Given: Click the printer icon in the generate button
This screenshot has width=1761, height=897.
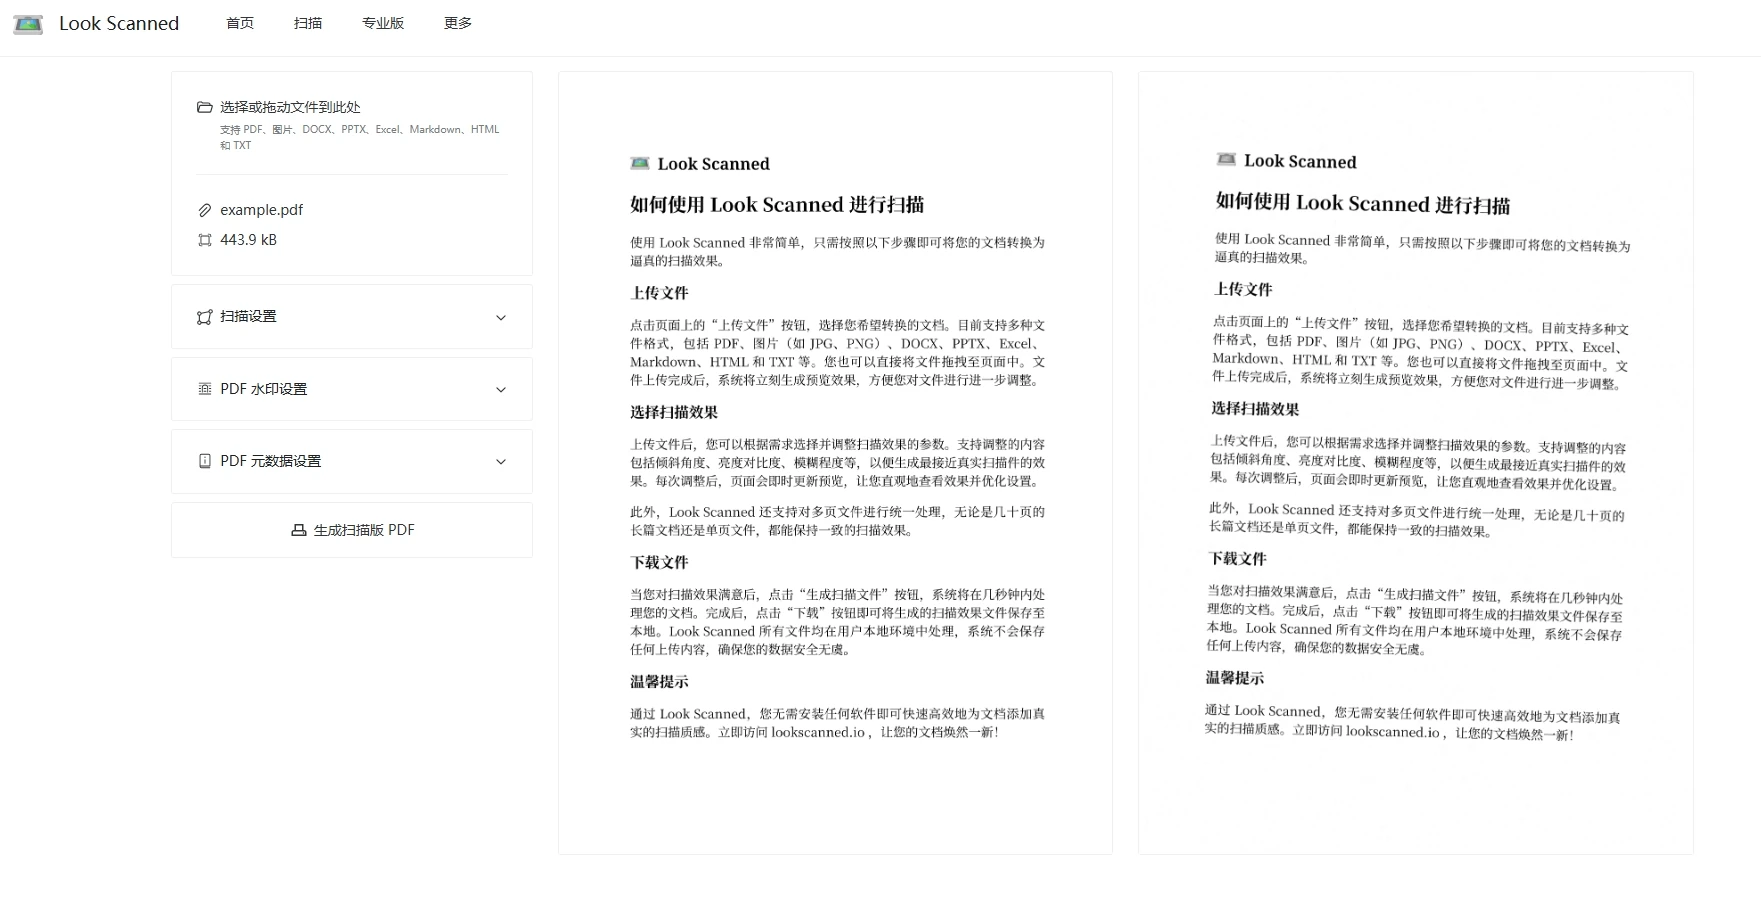Looking at the screenshot, I should click(x=298, y=530).
